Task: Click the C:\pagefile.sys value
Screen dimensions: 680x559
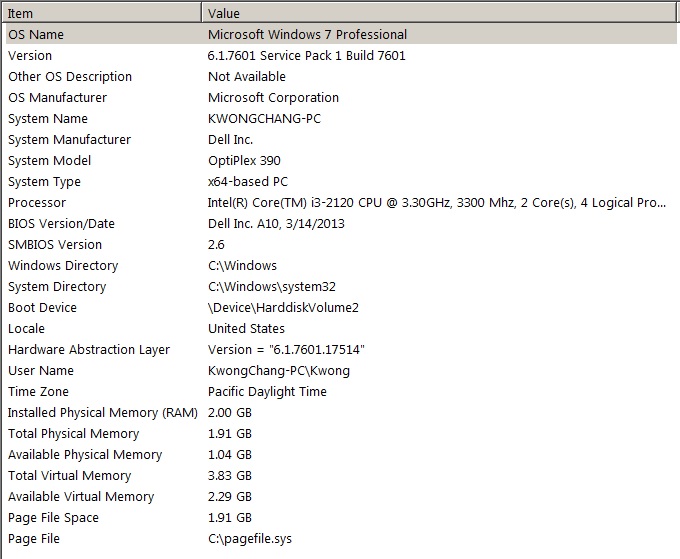Action: [x=250, y=539]
